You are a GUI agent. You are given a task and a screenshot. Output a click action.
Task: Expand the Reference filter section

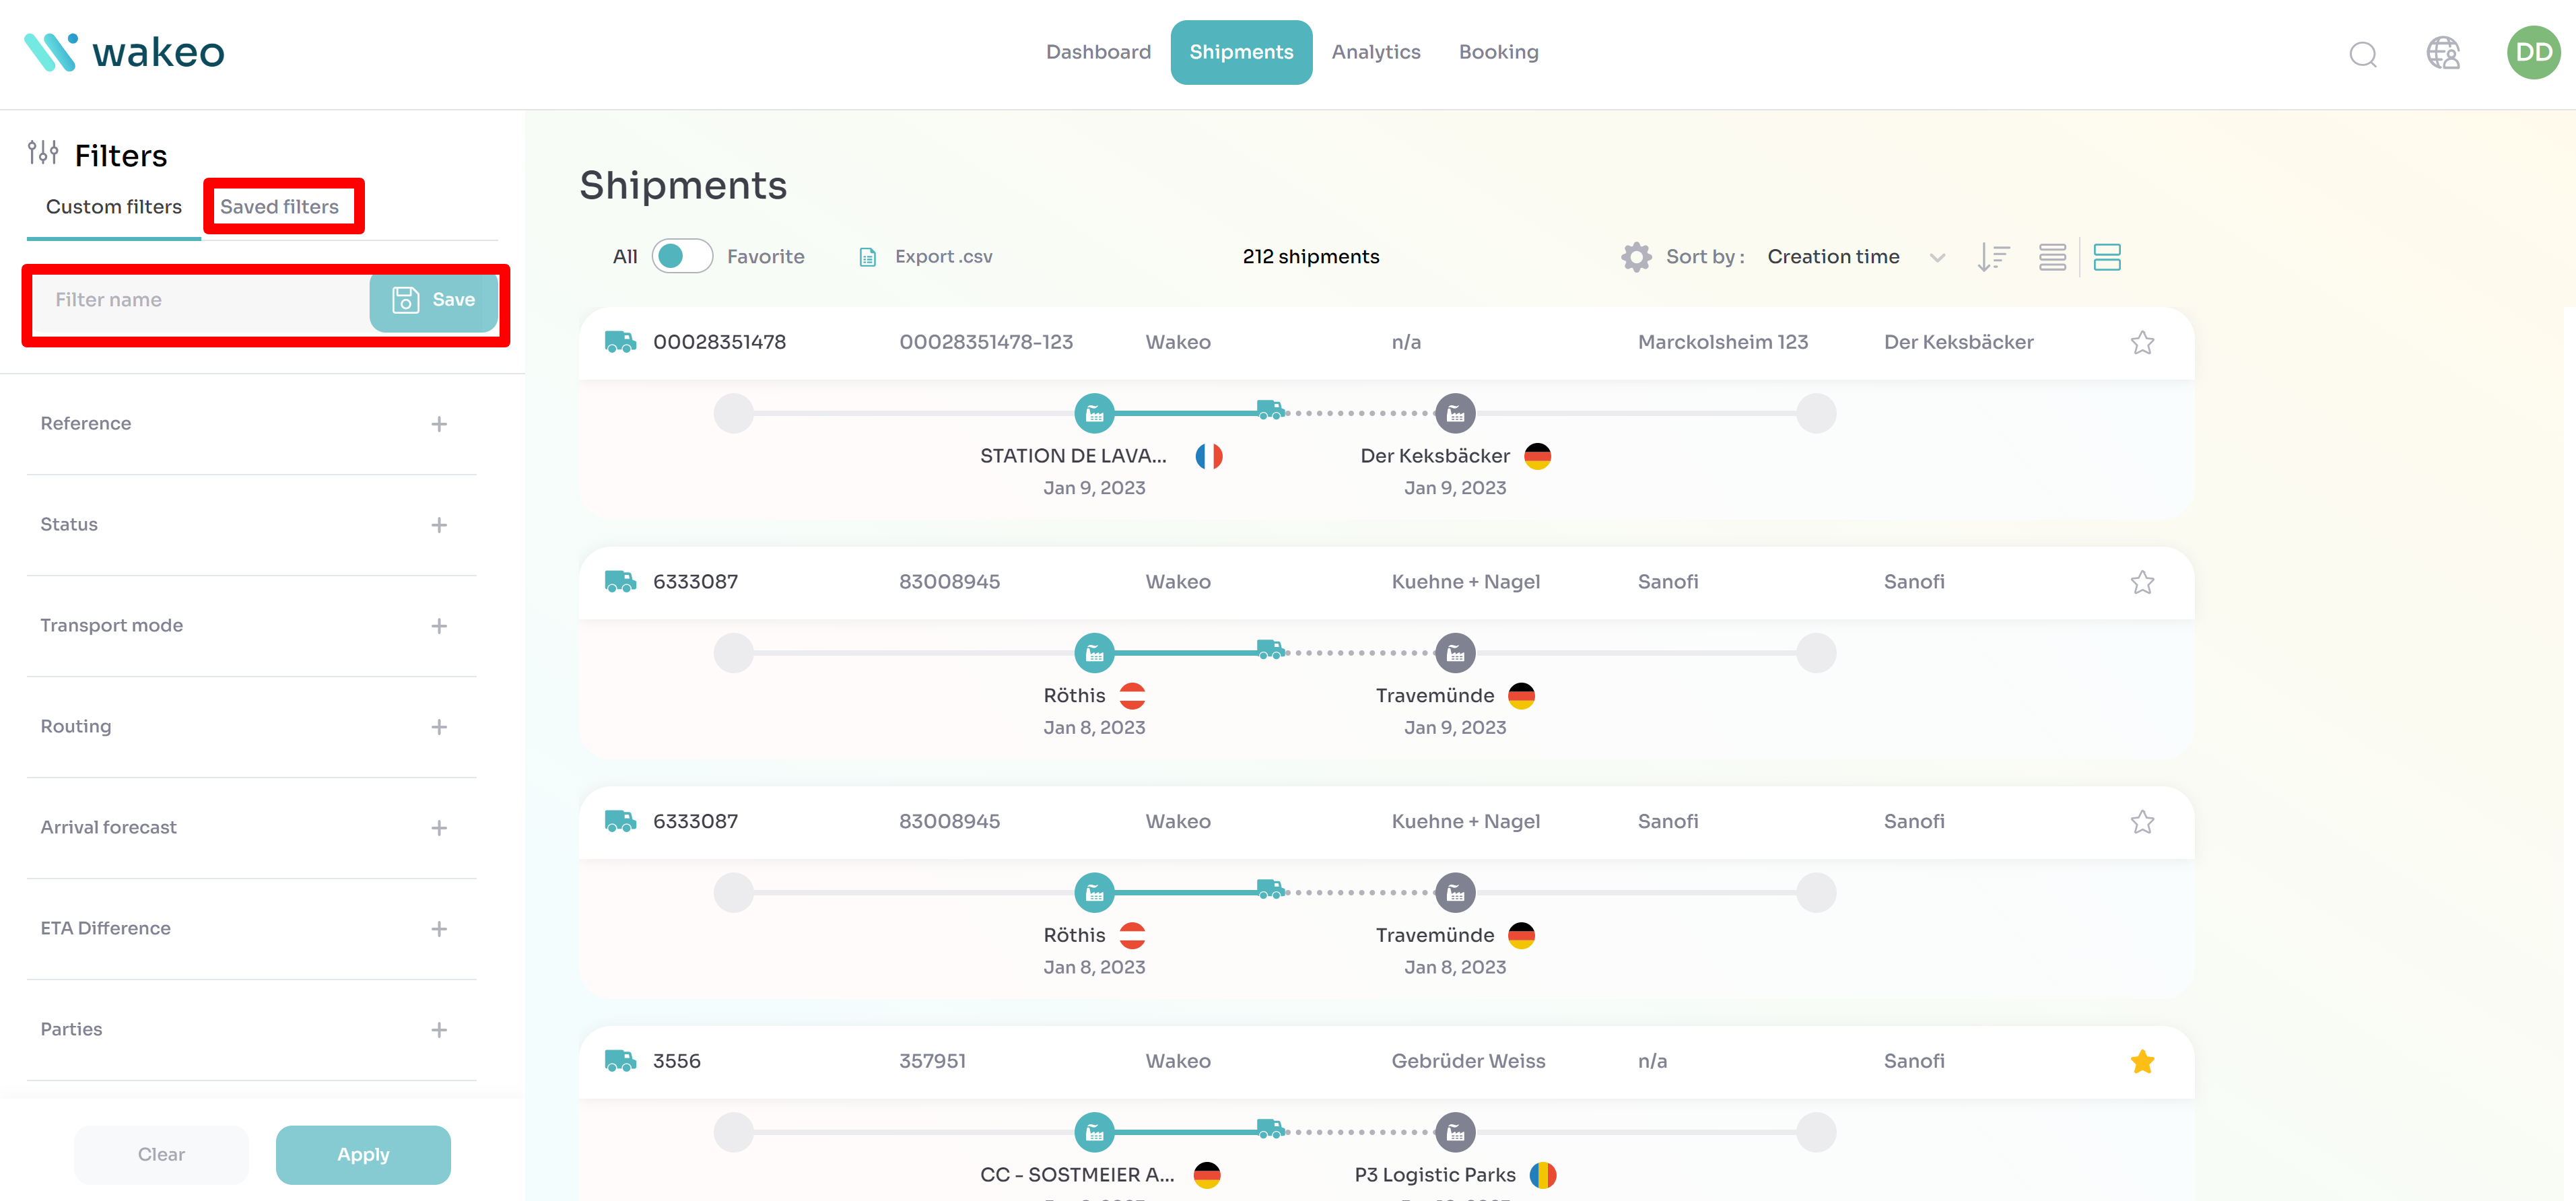pos(438,424)
